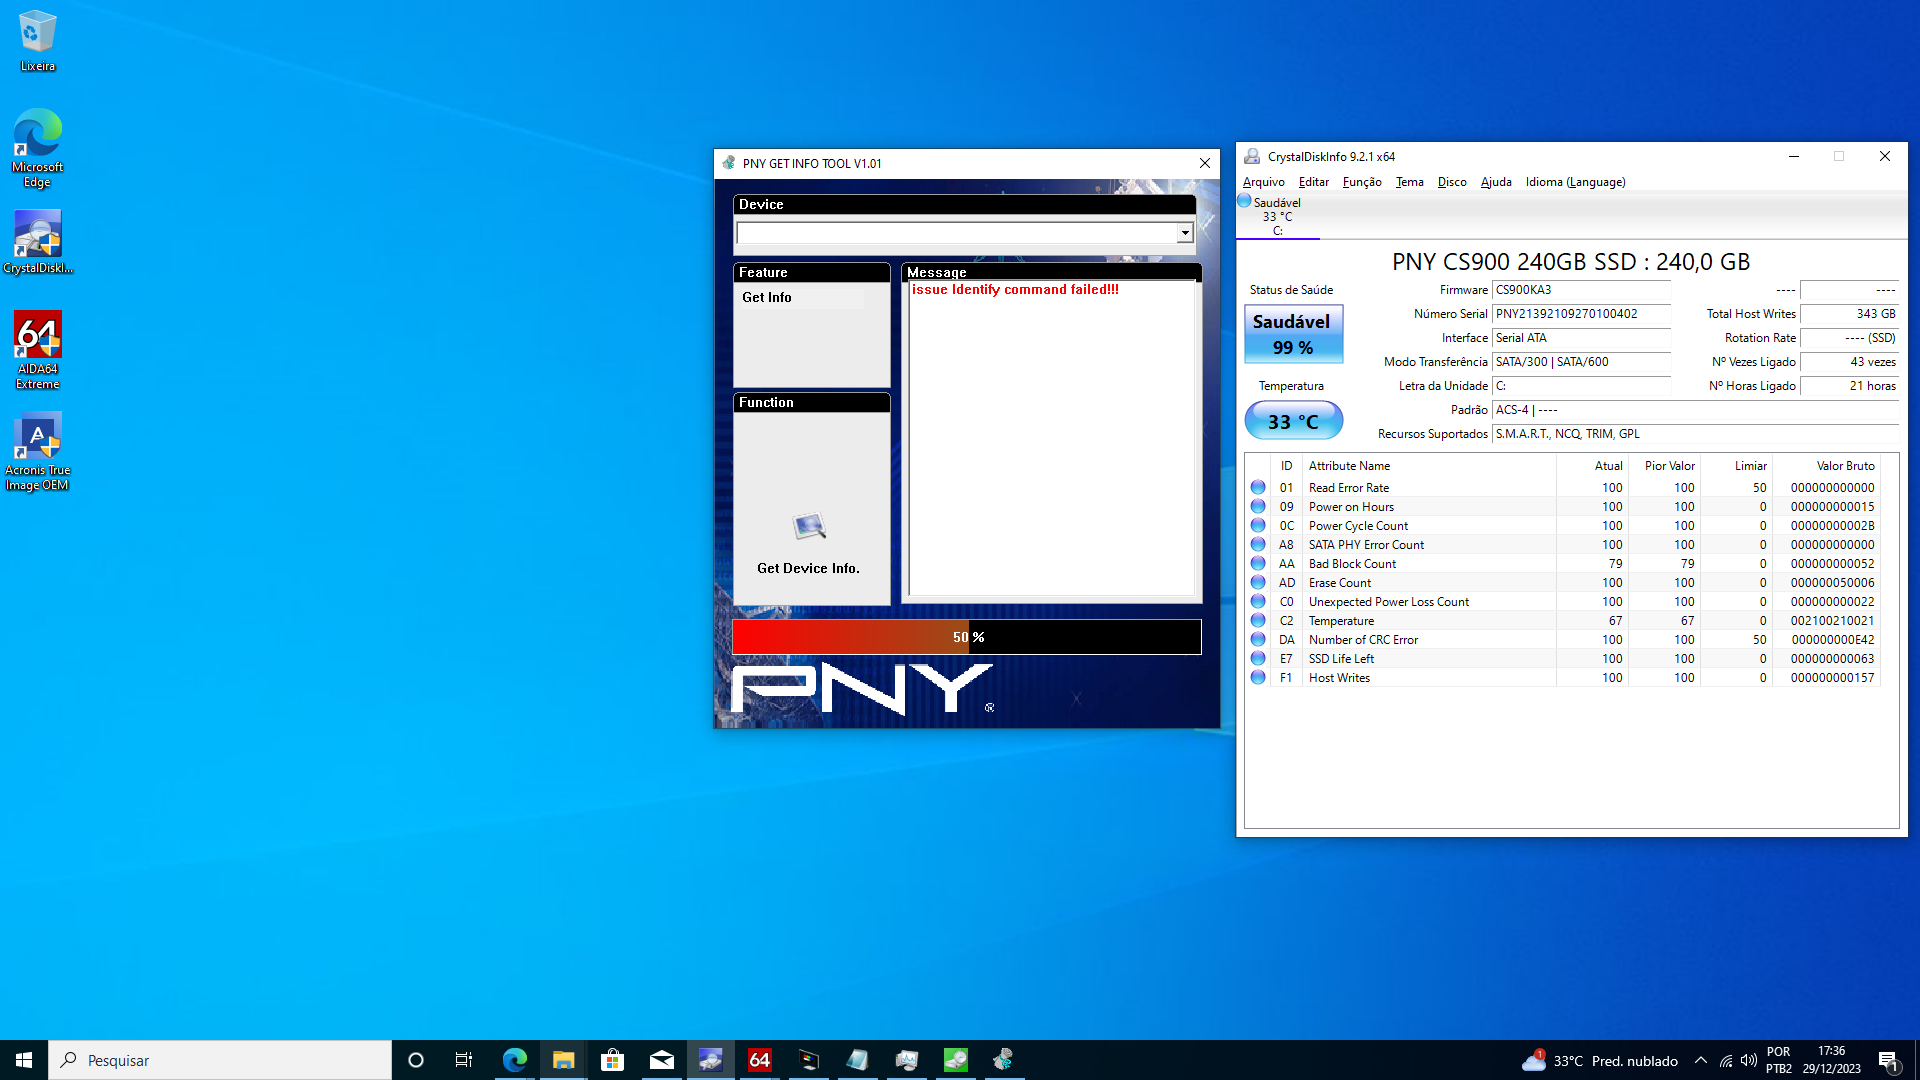The image size is (1920, 1080).
Task: Open the Função menu
Action: (1362, 182)
